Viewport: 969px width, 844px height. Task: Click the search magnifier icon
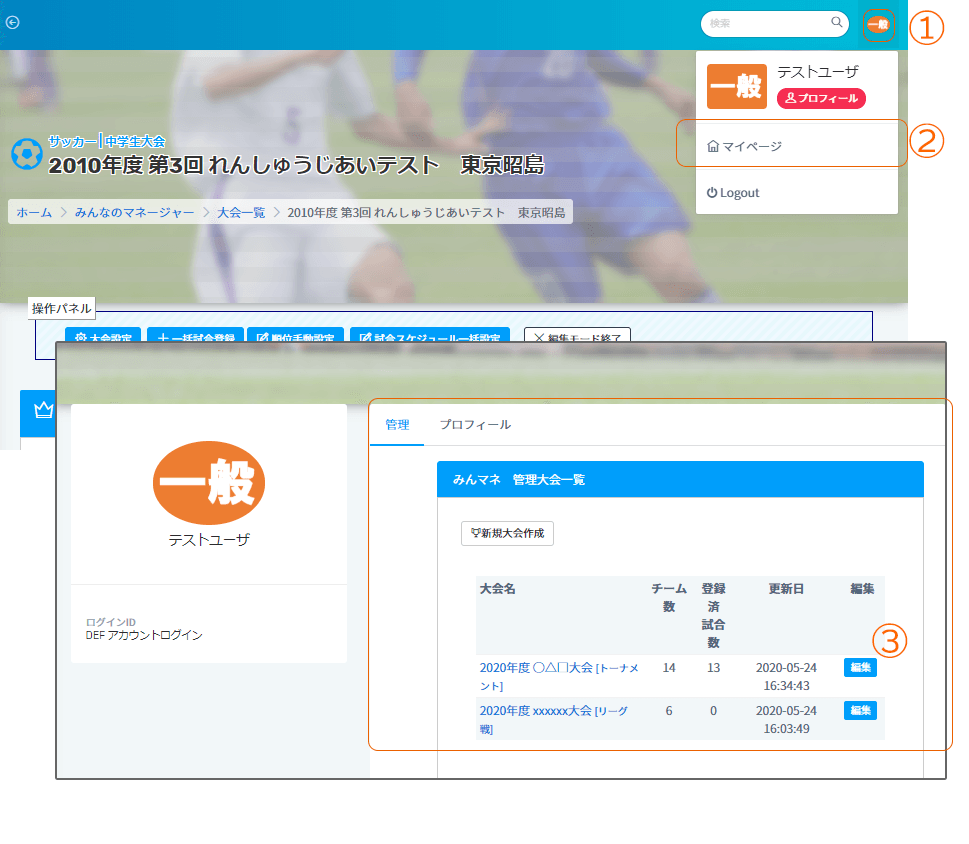coord(836,22)
